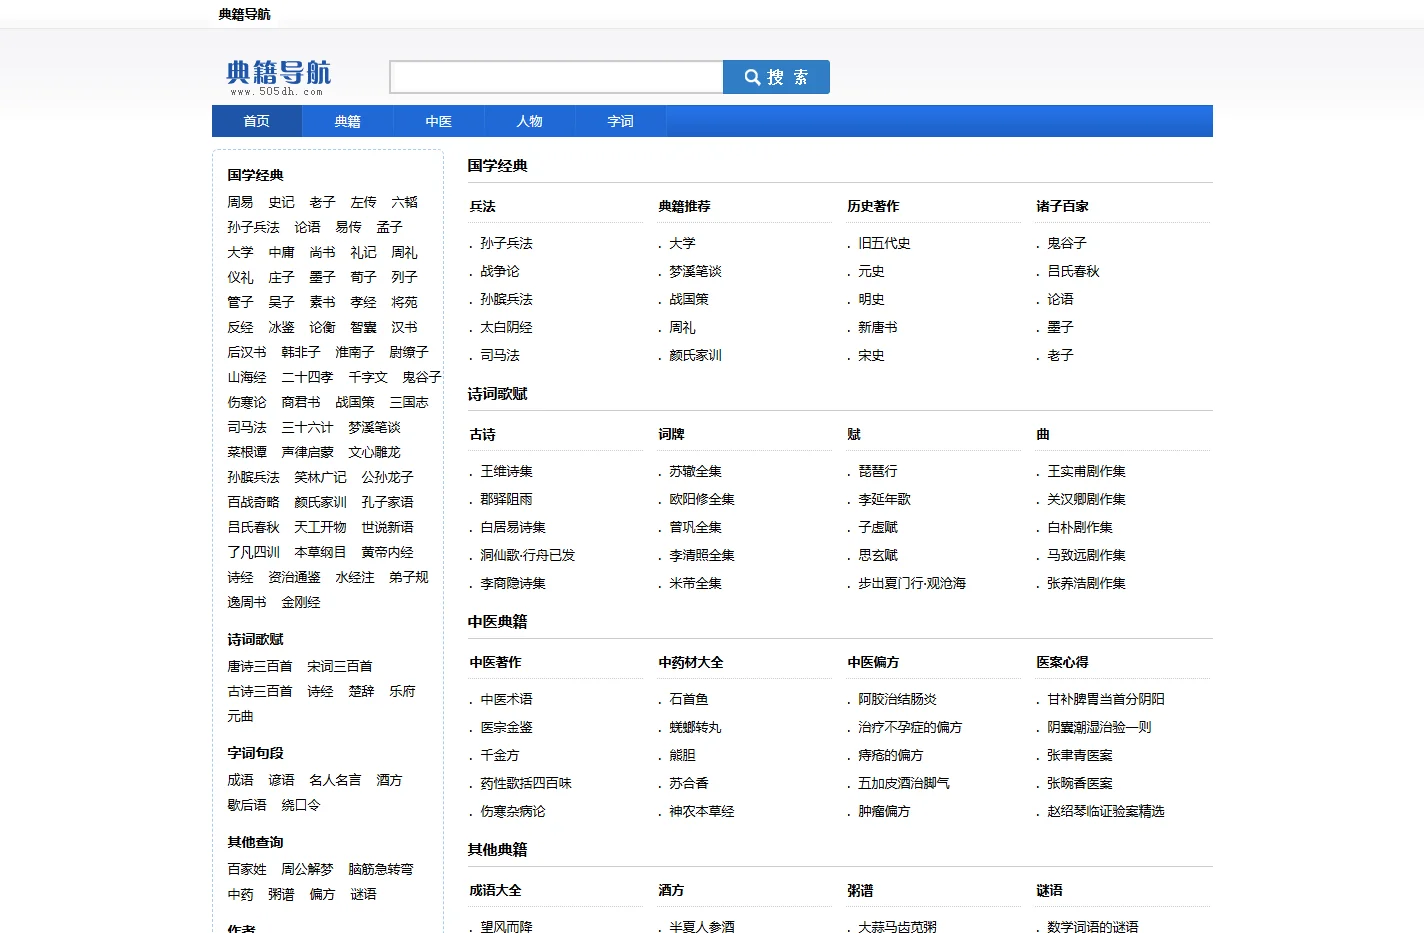Viewport: 1424px width, 933px height.
Task: Open 资治通鉴 in the sidebar
Action: click(x=294, y=577)
